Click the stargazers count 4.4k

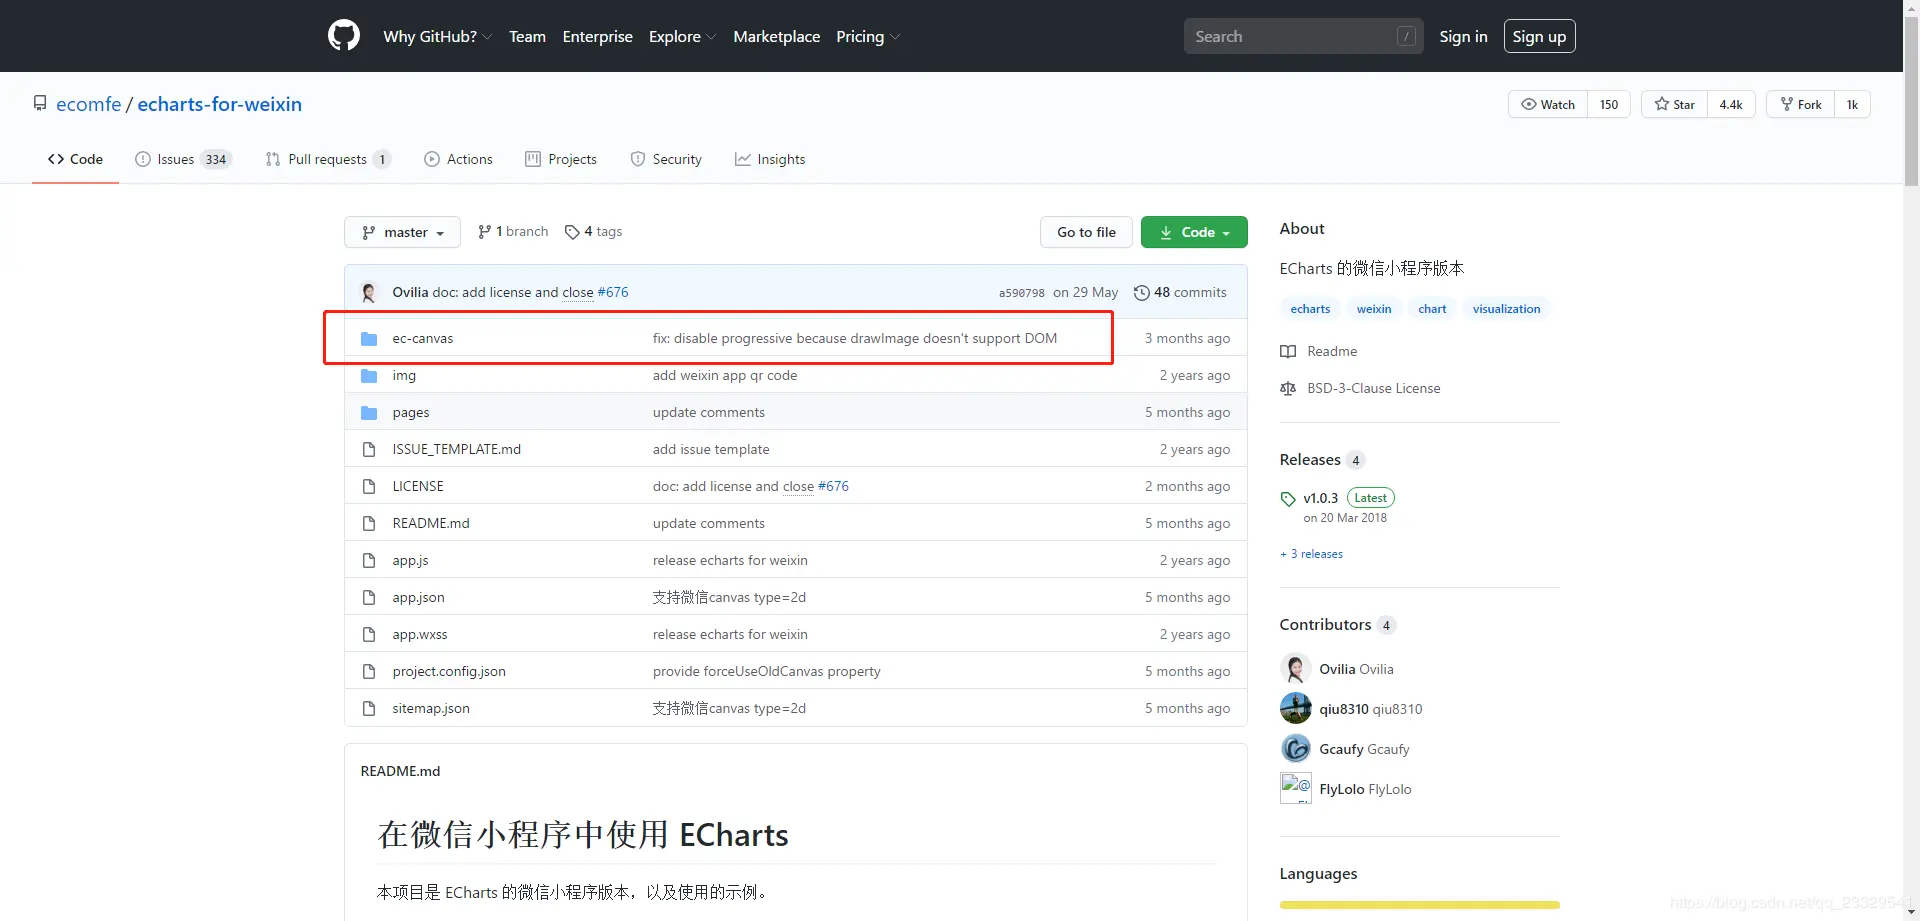[x=1731, y=104]
